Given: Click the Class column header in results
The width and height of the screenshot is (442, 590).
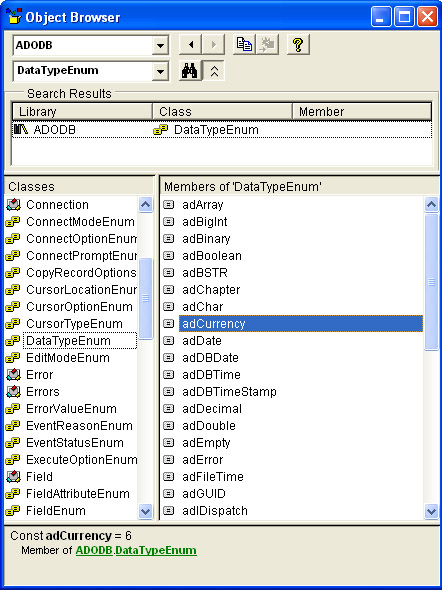Looking at the screenshot, I should (x=223, y=112).
